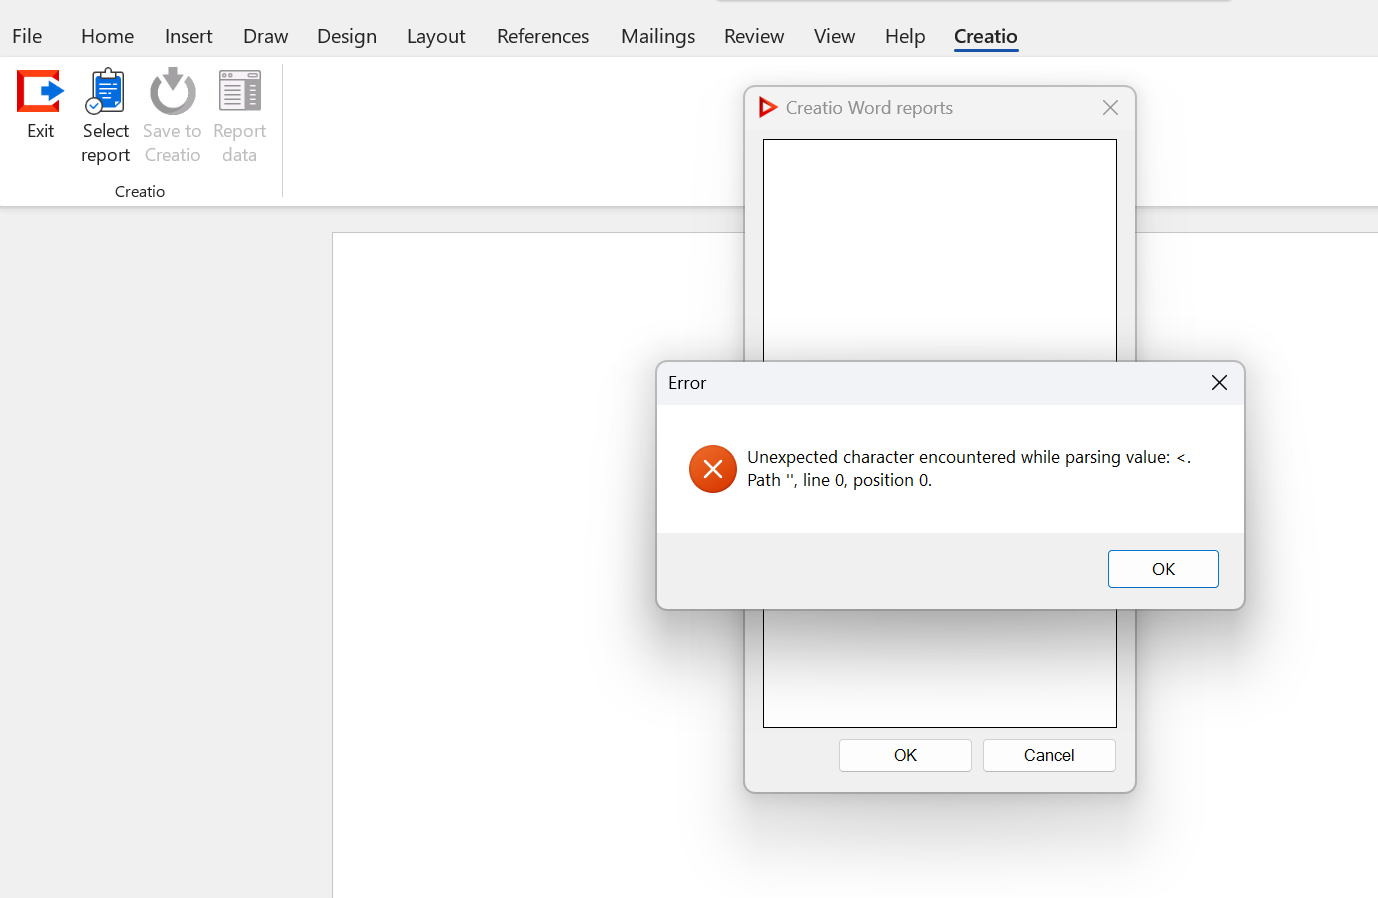Switch to the Insert ribbon tab

click(188, 36)
